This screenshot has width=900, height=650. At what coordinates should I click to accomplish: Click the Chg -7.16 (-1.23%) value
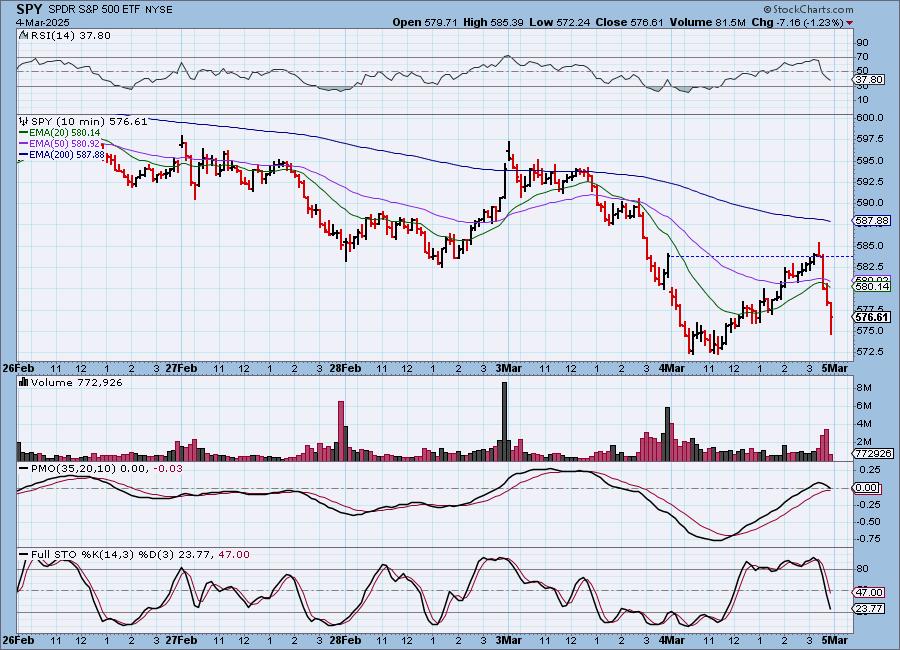[797, 22]
